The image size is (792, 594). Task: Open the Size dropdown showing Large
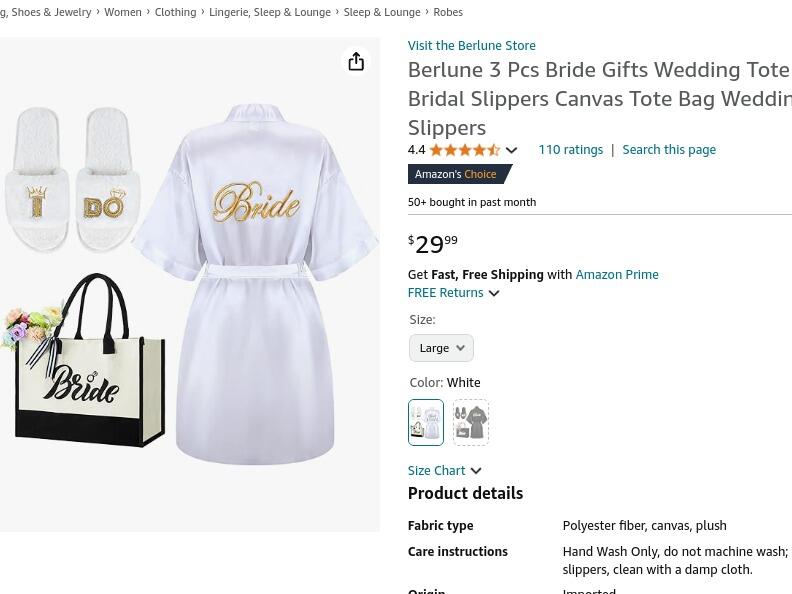(x=441, y=348)
